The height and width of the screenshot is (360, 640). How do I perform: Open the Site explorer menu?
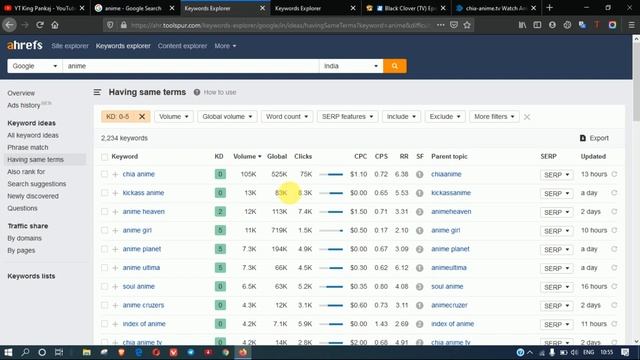point(70,46)
